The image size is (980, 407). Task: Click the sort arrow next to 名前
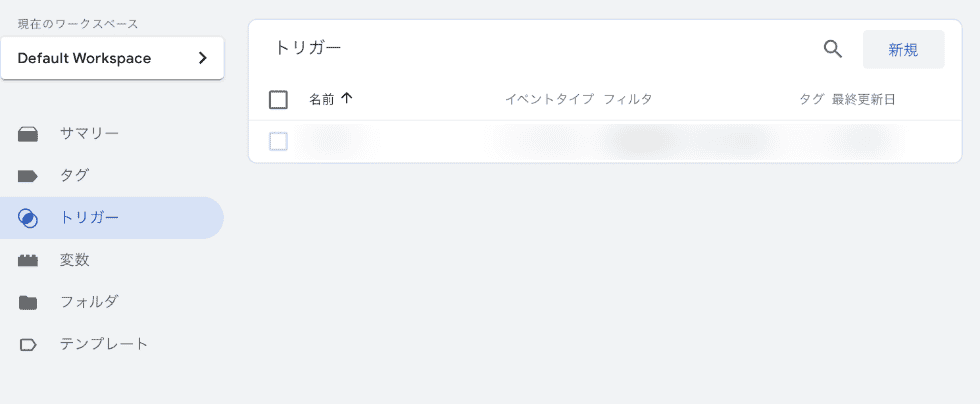coord(347,99)
